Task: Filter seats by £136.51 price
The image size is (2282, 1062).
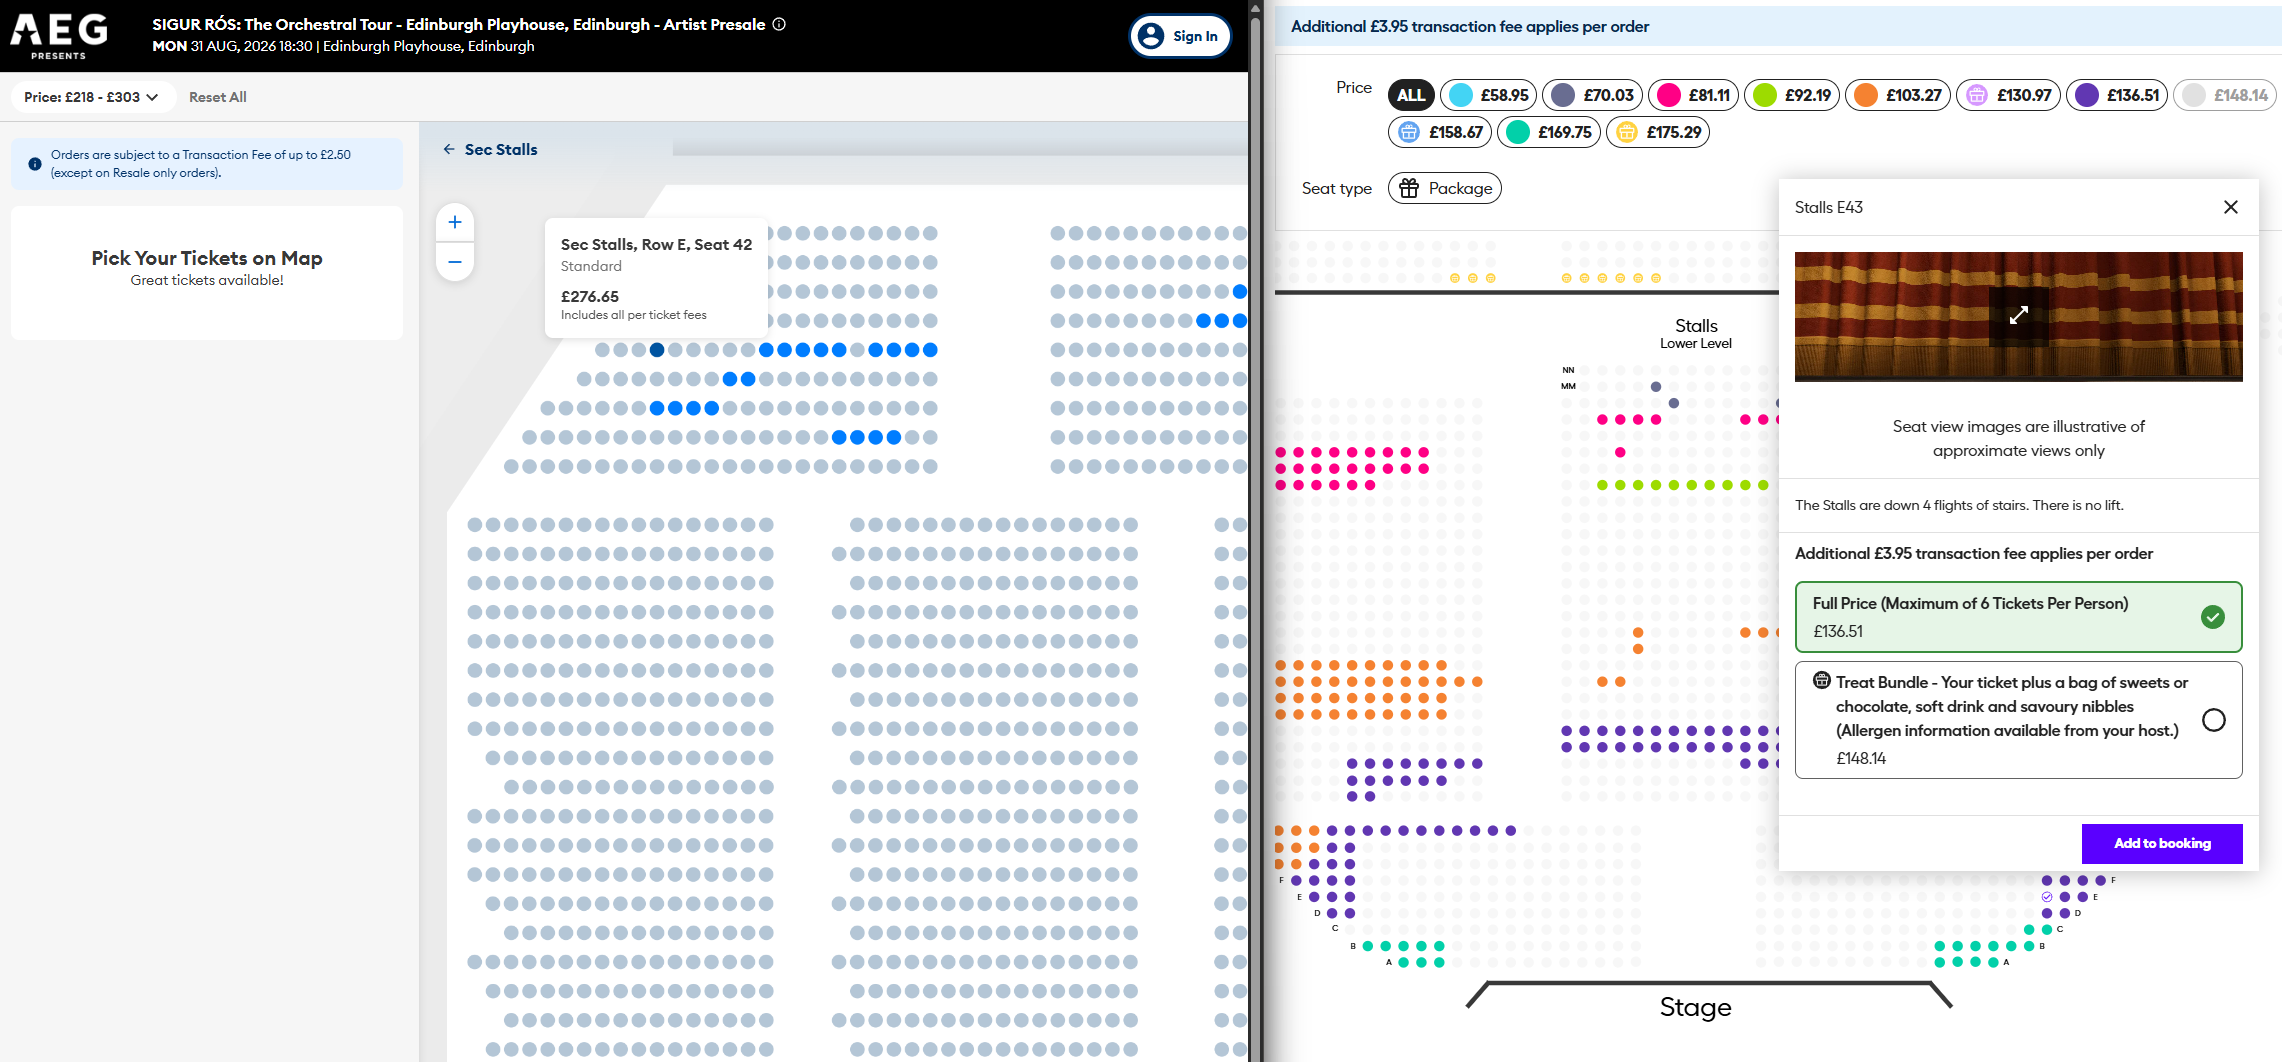Action: pos(2117,95)
